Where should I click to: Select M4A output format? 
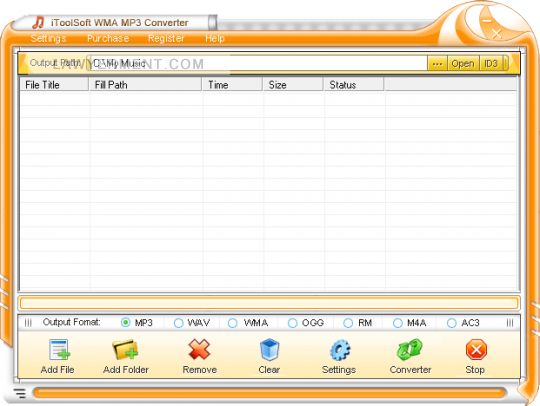tap(397, 323)
